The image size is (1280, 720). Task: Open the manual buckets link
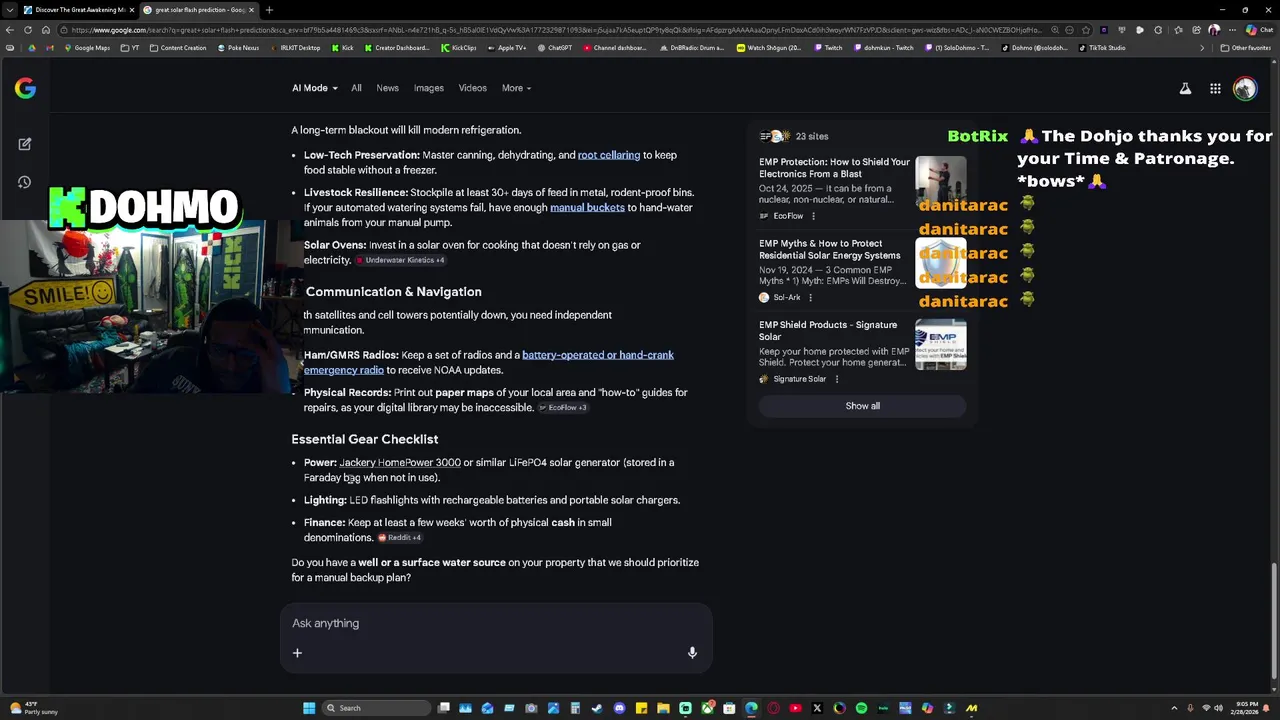587,208
